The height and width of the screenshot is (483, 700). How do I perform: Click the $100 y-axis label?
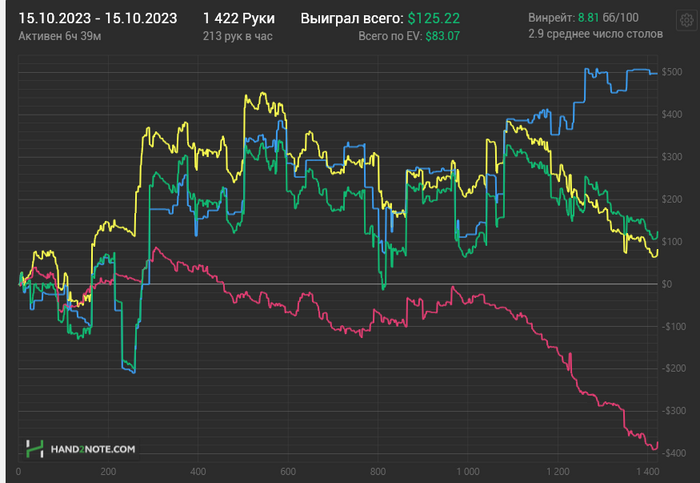tap(671, 242)
